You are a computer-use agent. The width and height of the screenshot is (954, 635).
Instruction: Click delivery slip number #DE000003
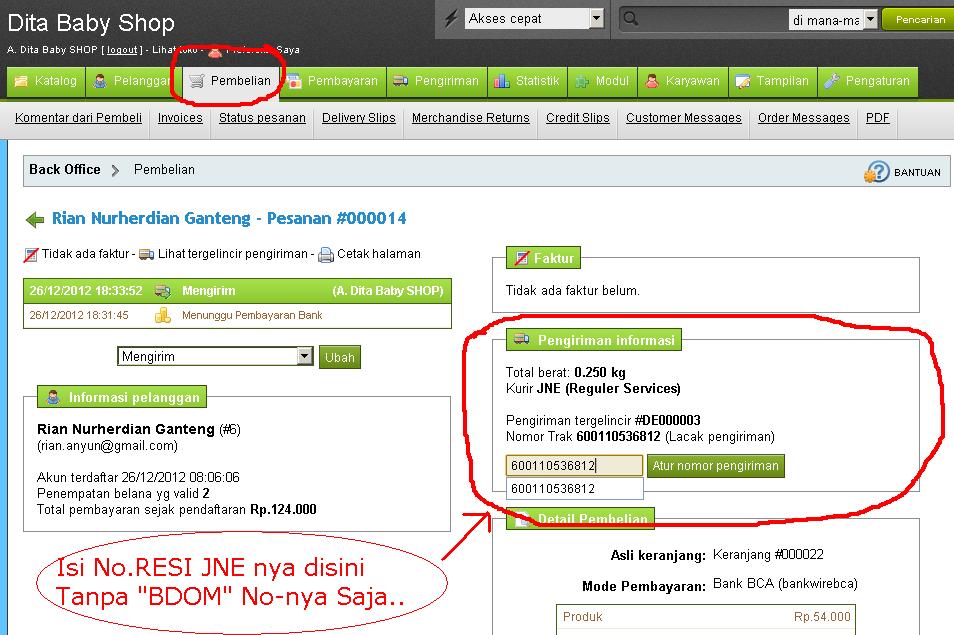667,420
